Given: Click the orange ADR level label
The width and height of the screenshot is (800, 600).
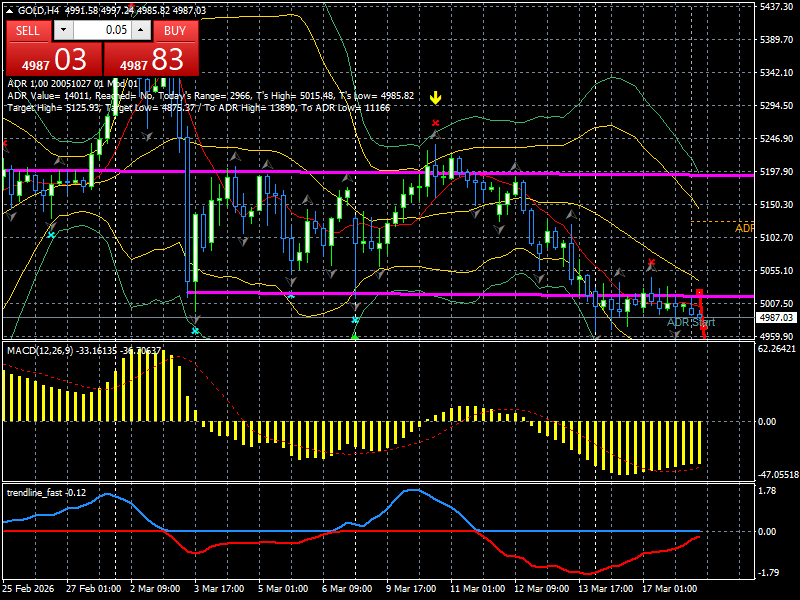Looking at the screenshot, I should [x=744, y=228].
